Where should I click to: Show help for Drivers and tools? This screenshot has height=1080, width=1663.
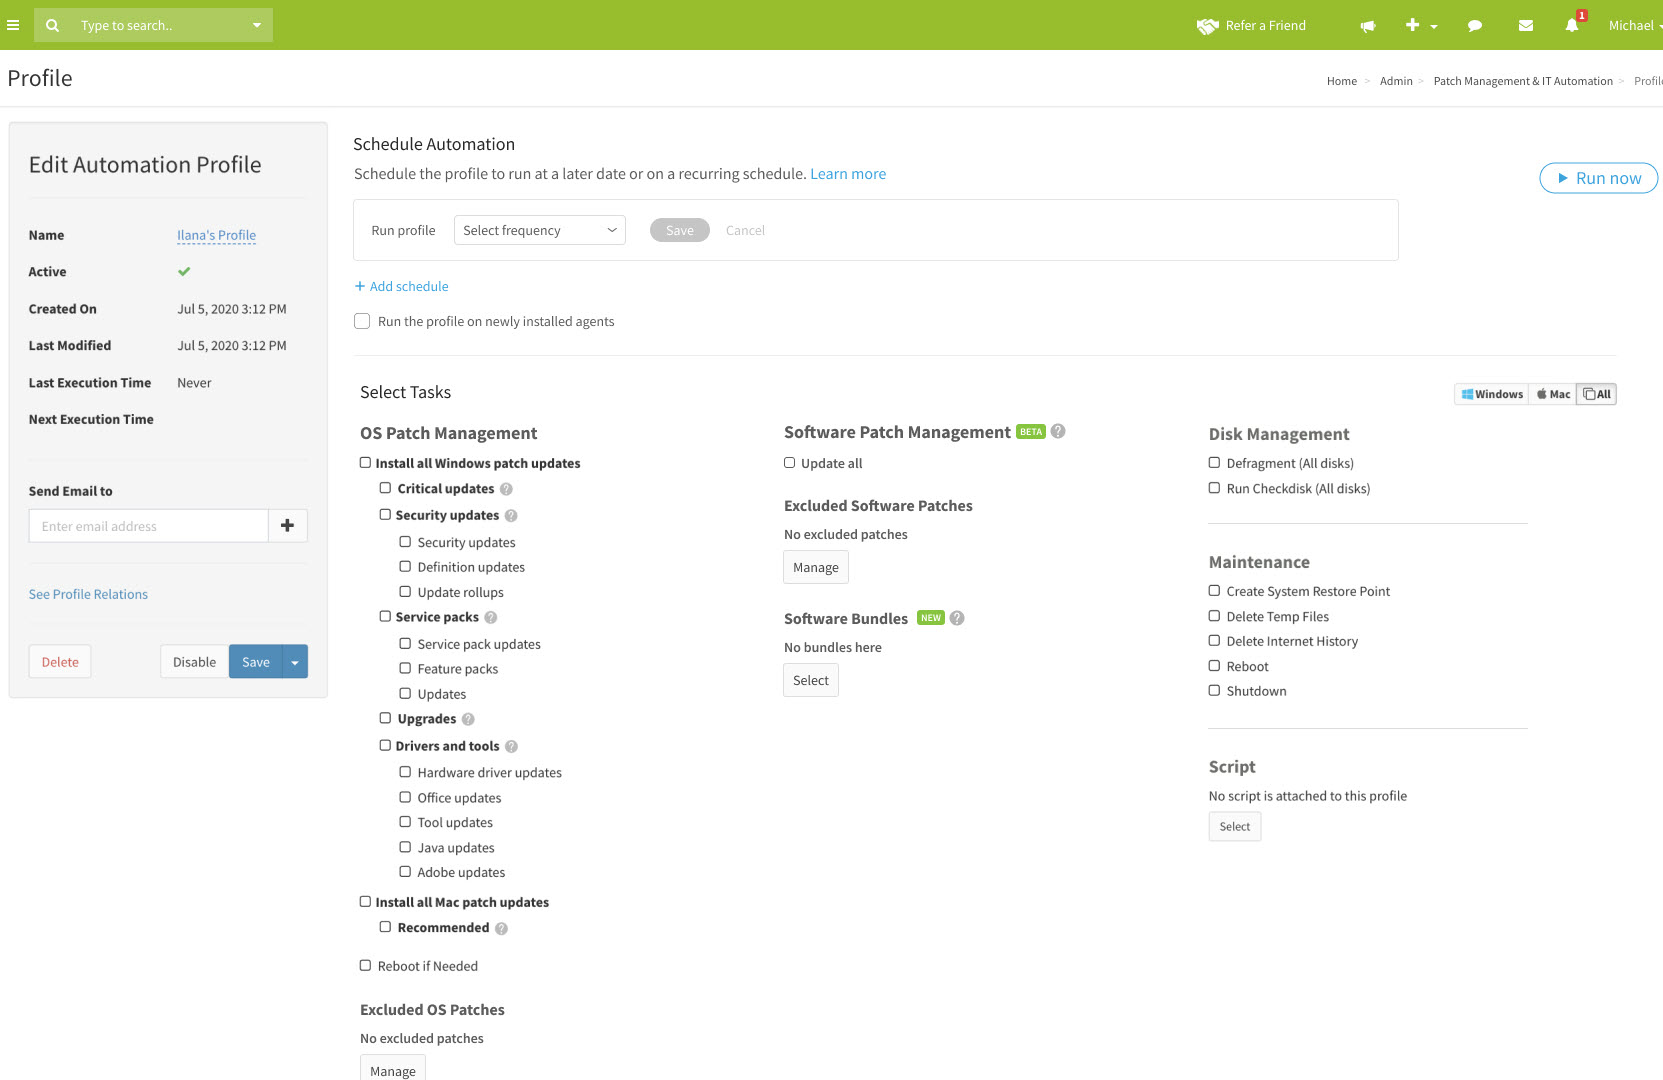(512, 746)
